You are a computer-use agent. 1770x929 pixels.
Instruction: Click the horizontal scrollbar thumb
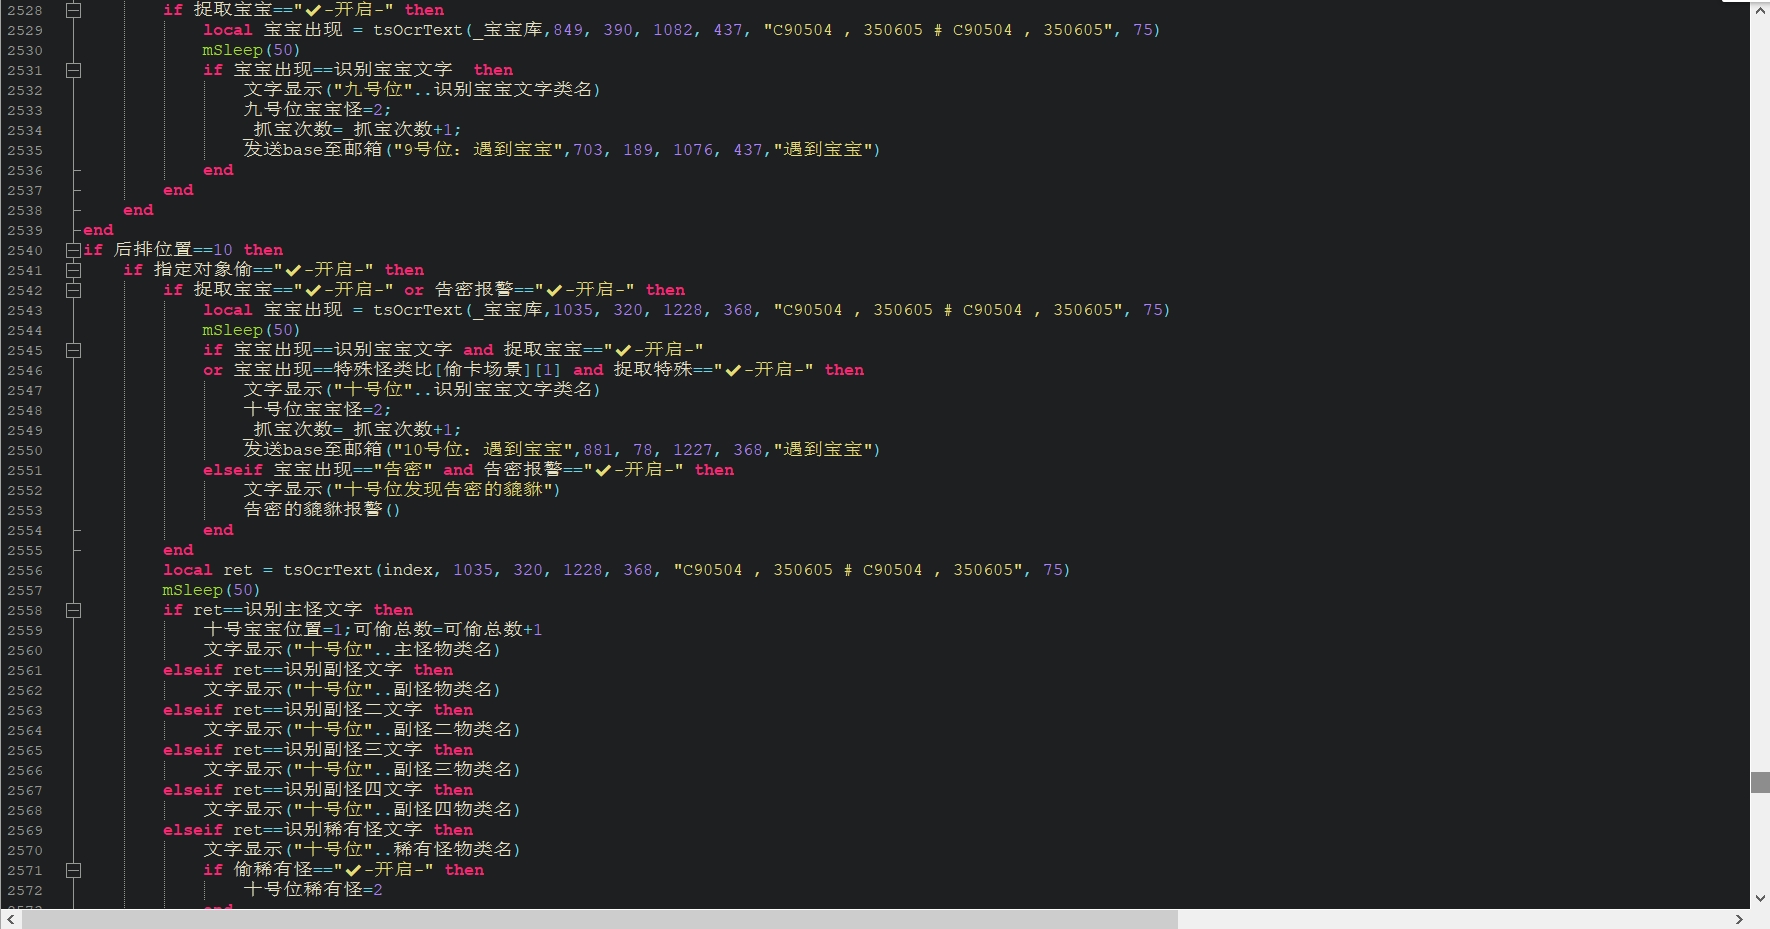tap(600, 919)
